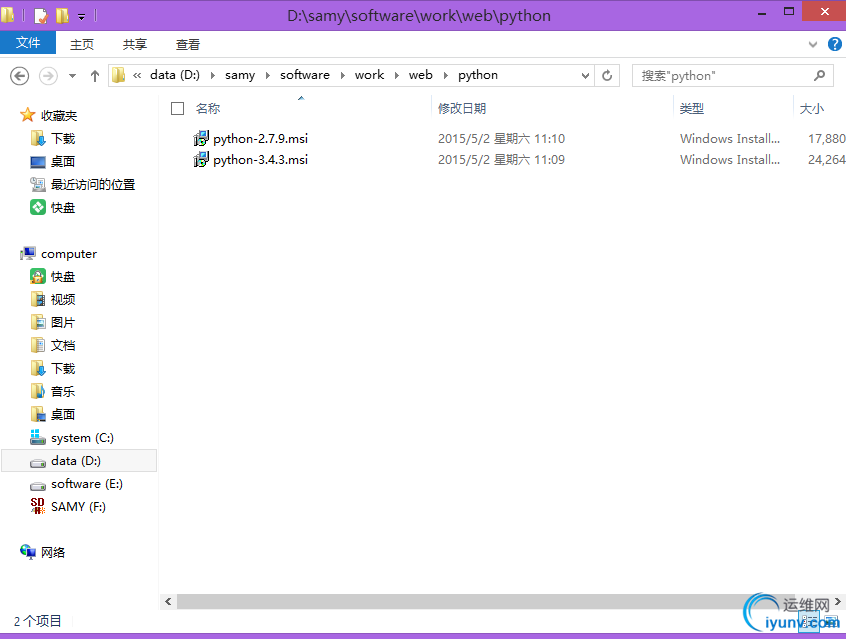Viewport: 846px width, 639px height.
Task: Expand subfolders arrow after web breadcrumb
Action: pos(446,76)
